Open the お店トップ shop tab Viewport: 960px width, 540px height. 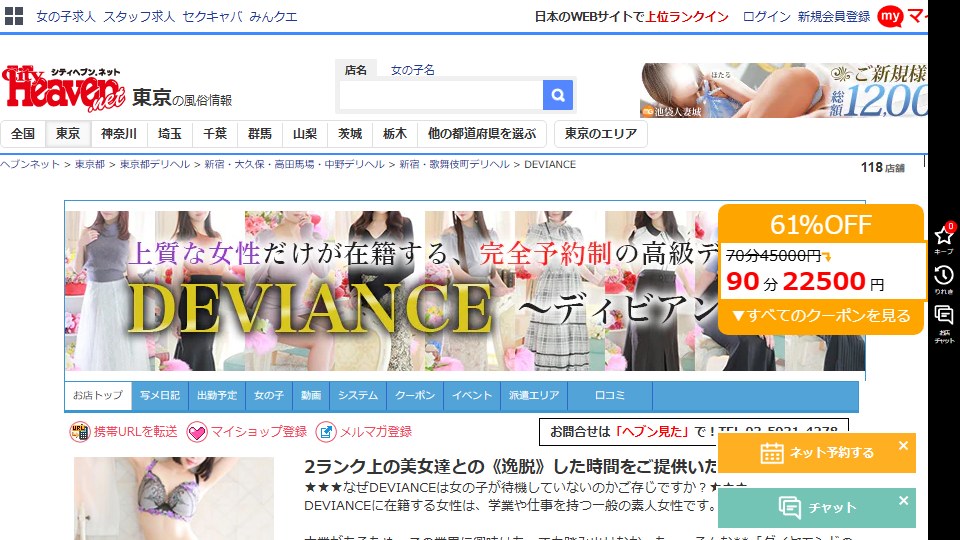[98, 396]
